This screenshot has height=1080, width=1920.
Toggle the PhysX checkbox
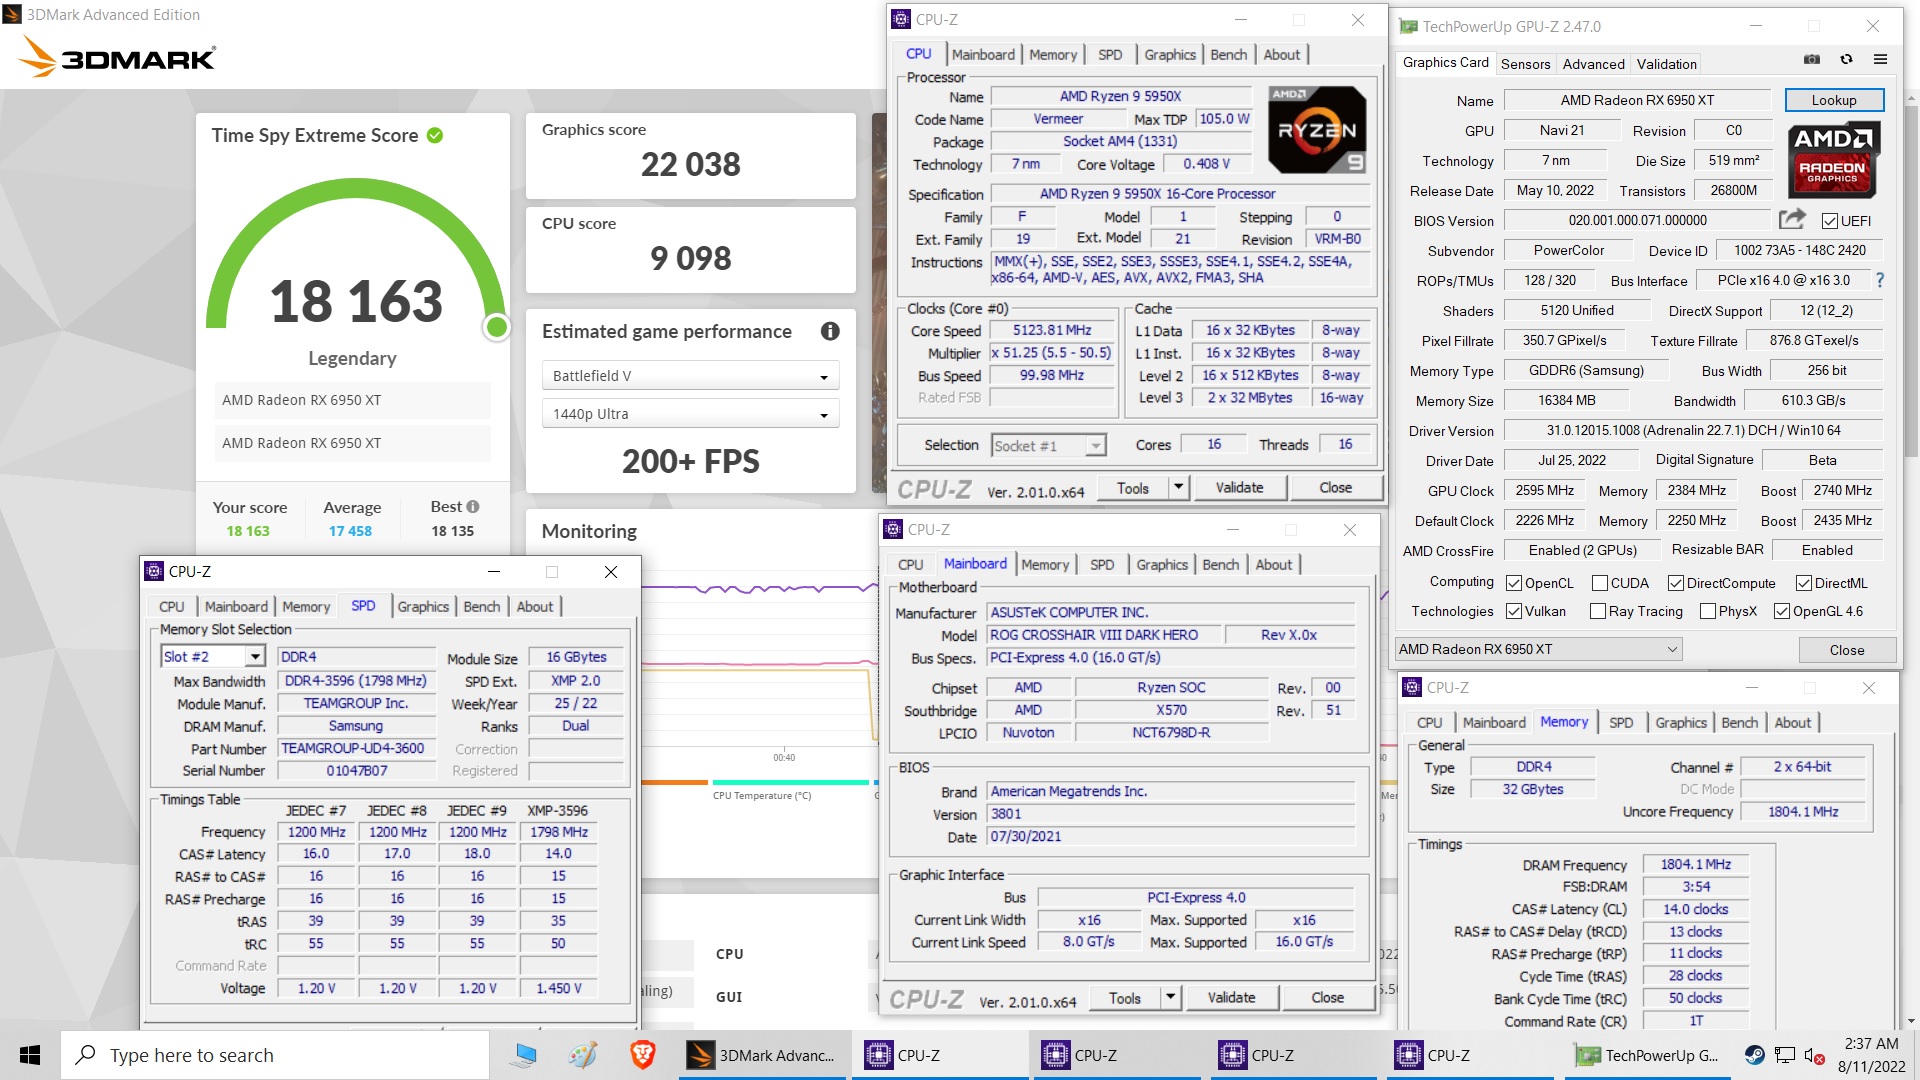click(1708, 611)
